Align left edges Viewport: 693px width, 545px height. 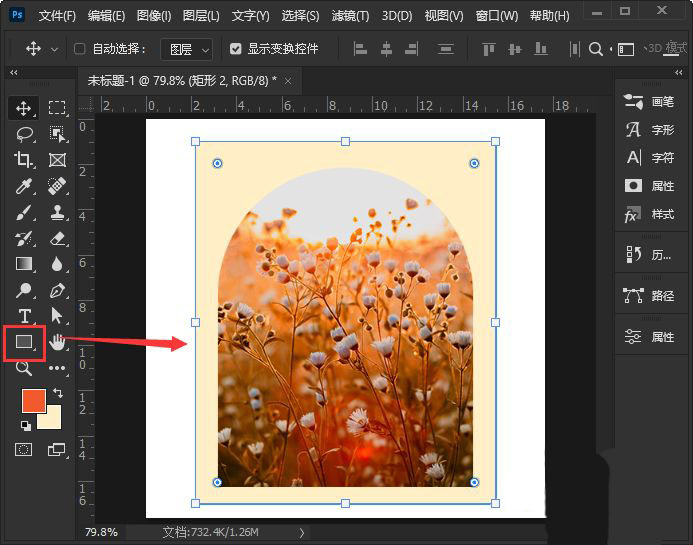361,49
